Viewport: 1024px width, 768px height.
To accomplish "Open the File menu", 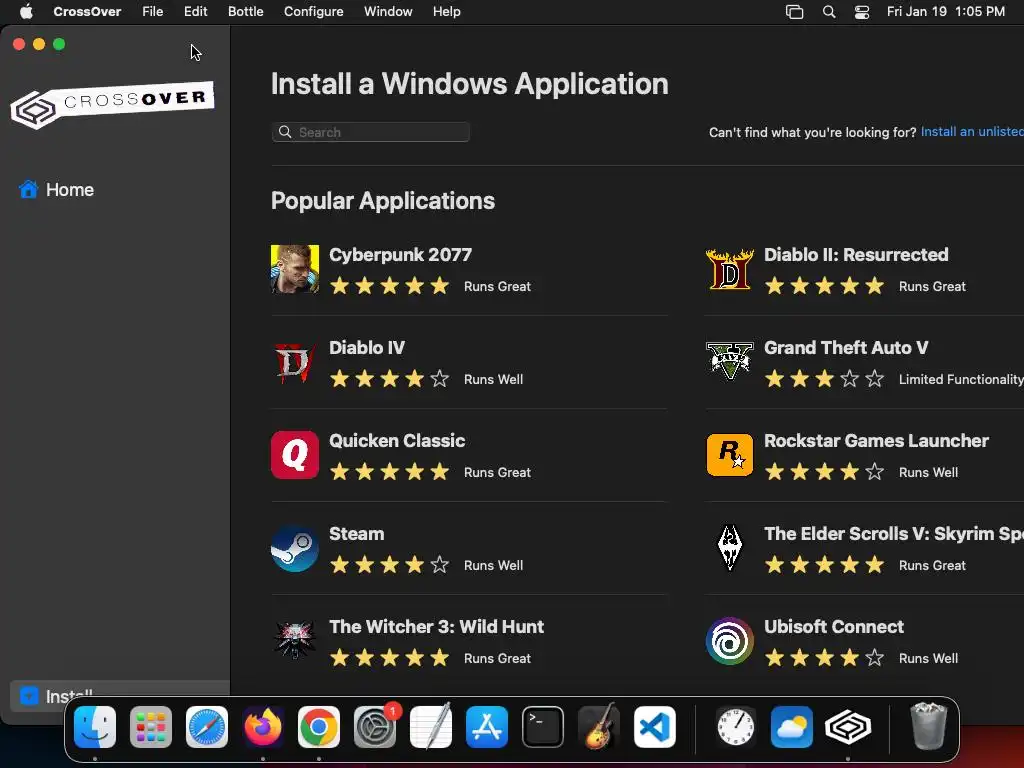I will coord(153,12).
